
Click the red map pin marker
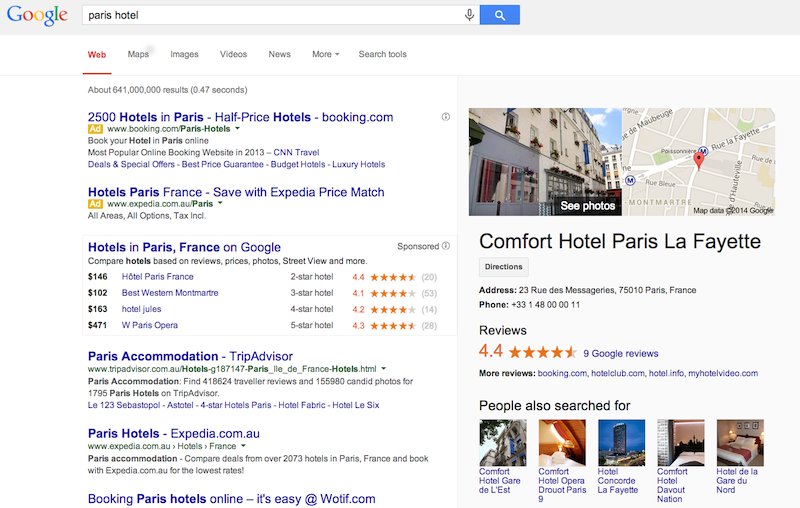[699, 160]
